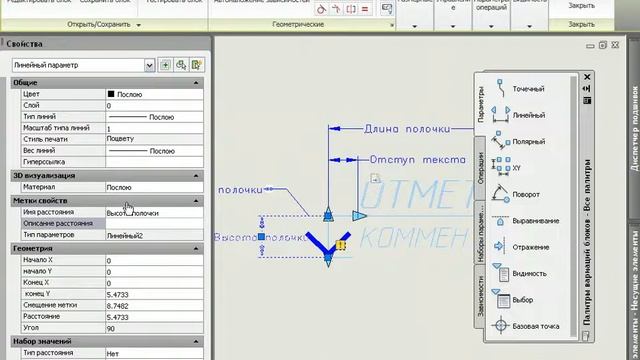
Task: Click the Длина полочки parameter label in drawing
Action: 407,129
